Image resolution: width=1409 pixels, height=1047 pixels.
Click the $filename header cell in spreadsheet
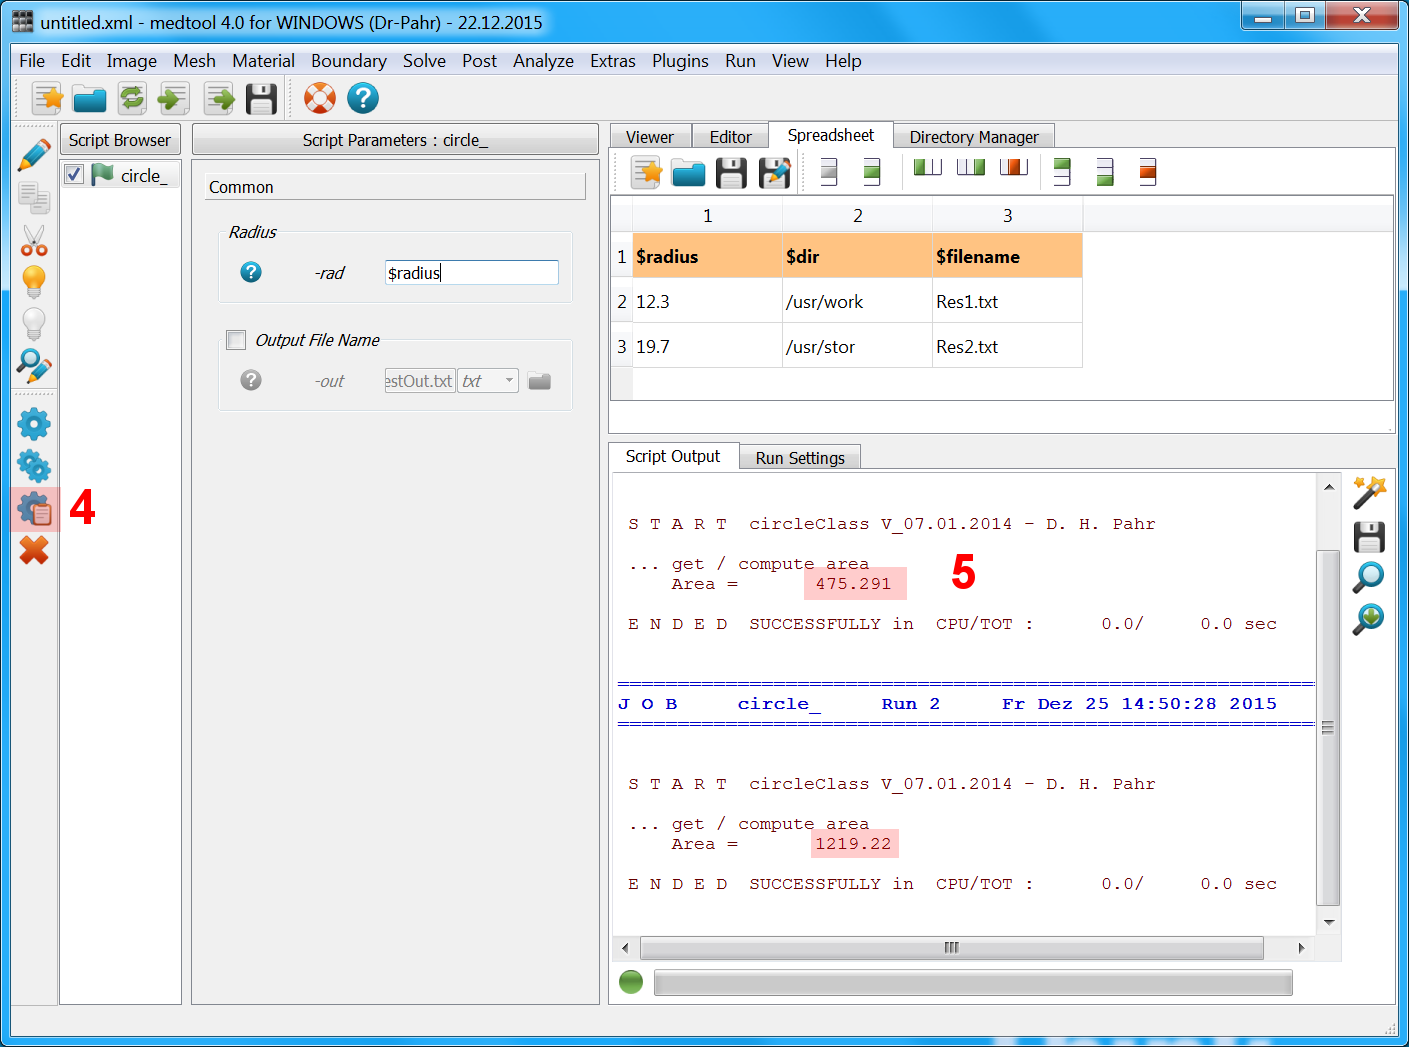click(1007, 256)
